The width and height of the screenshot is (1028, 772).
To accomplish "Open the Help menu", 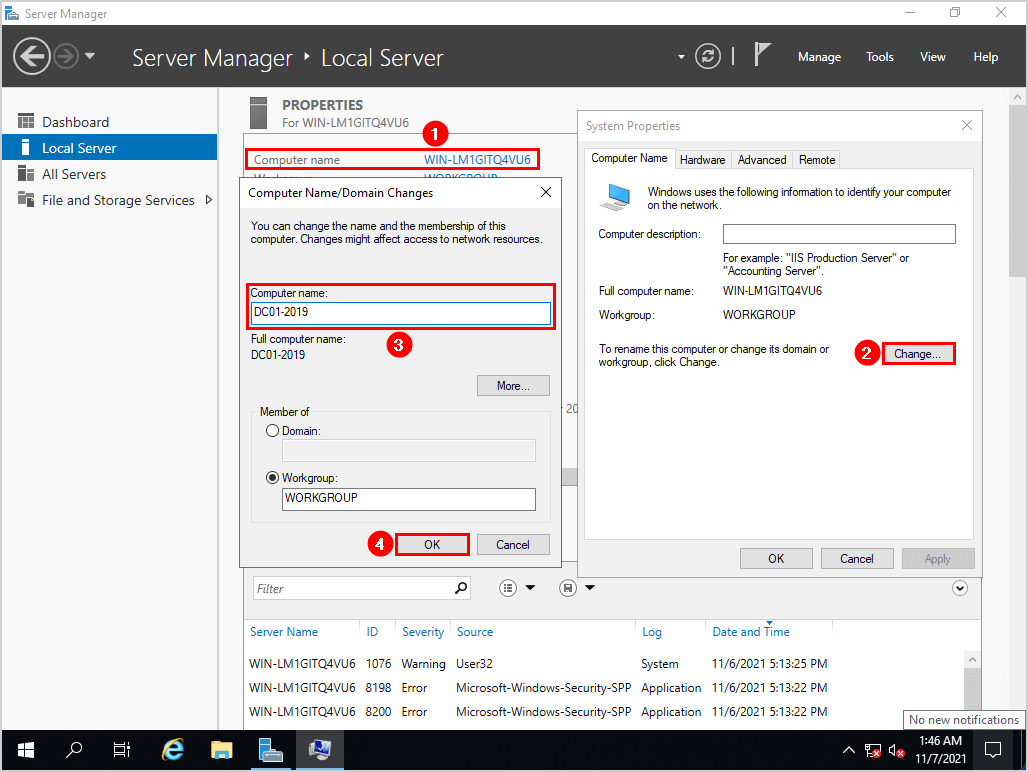I will coord(985,57).
